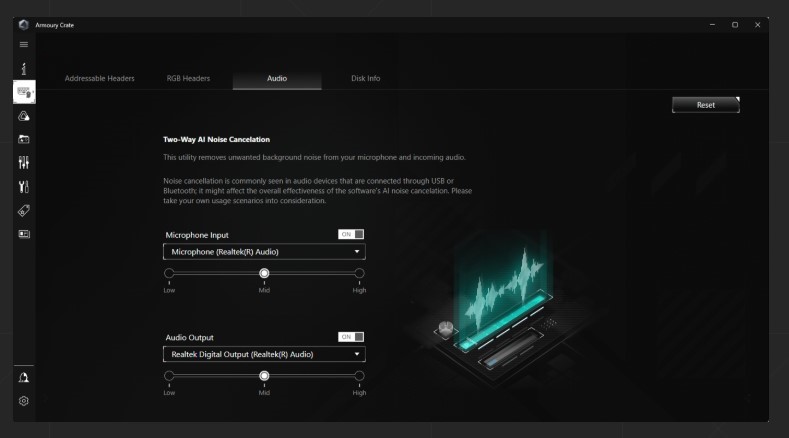Open Scenario Profiles sliders icon
The width and height of the screenshot is (789, 438).
point(24,163)
